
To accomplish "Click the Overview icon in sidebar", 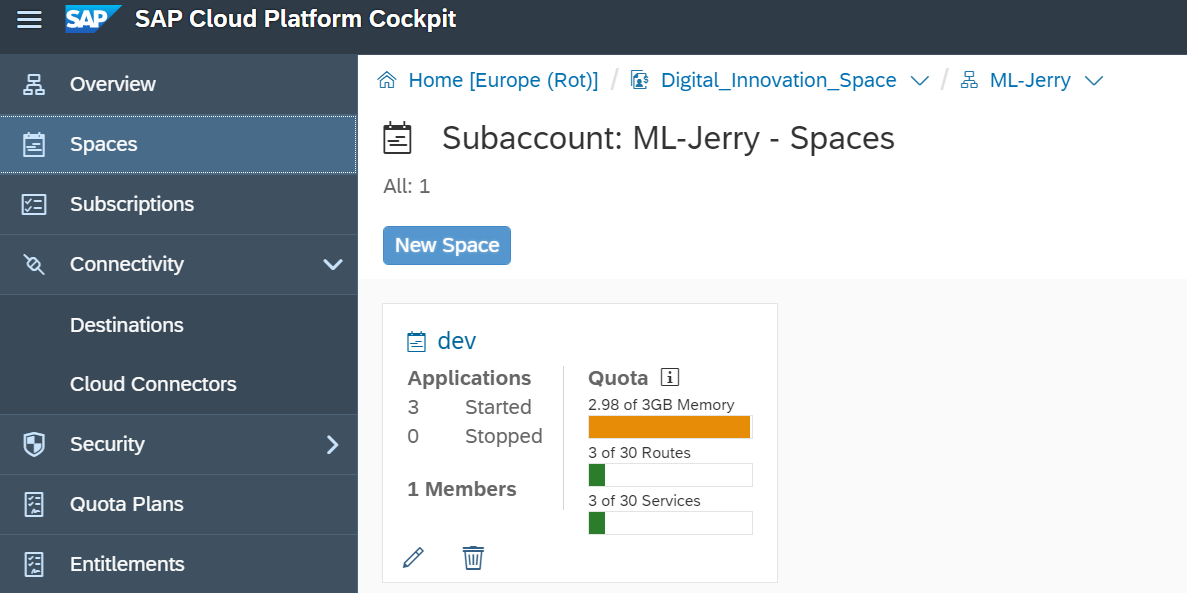I will point(34,84).
